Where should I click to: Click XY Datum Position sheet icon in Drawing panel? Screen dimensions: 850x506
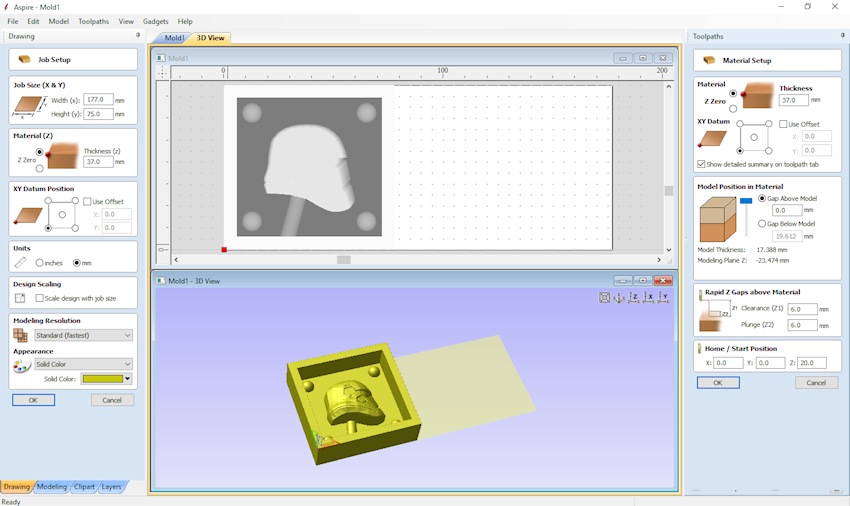[x=28, y=216]
